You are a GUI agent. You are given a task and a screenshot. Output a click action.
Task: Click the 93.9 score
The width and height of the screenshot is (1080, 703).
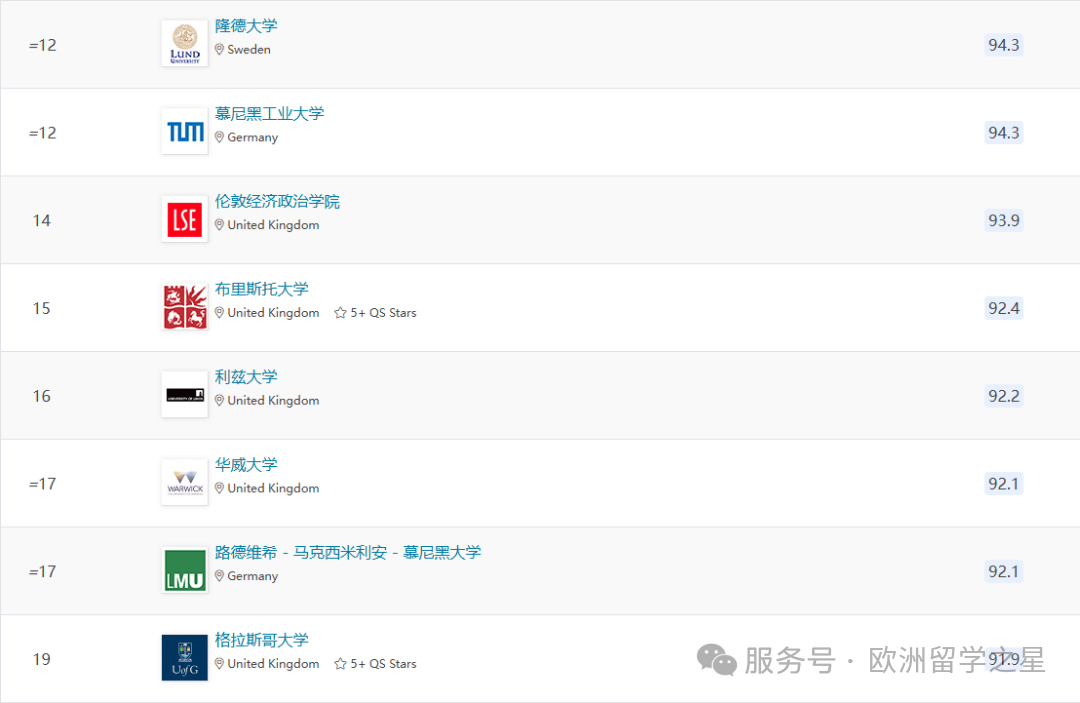click(1004, 220)
